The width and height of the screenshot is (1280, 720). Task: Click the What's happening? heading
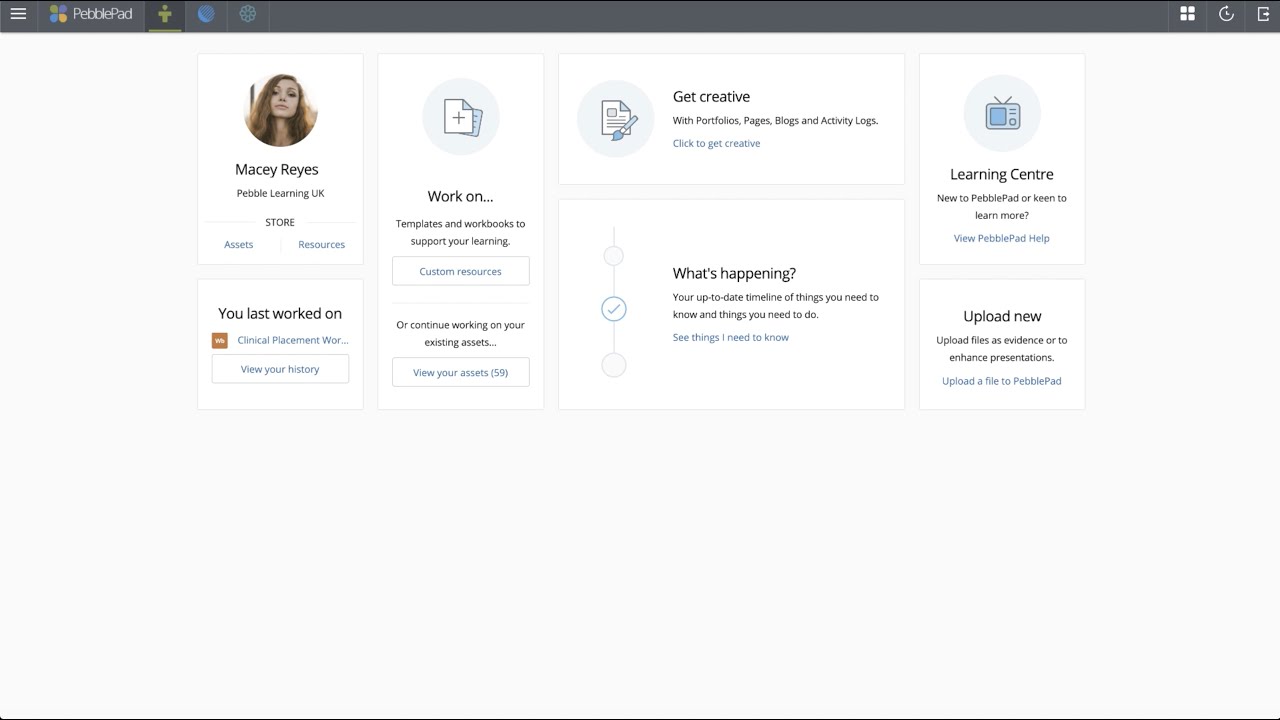734,273
